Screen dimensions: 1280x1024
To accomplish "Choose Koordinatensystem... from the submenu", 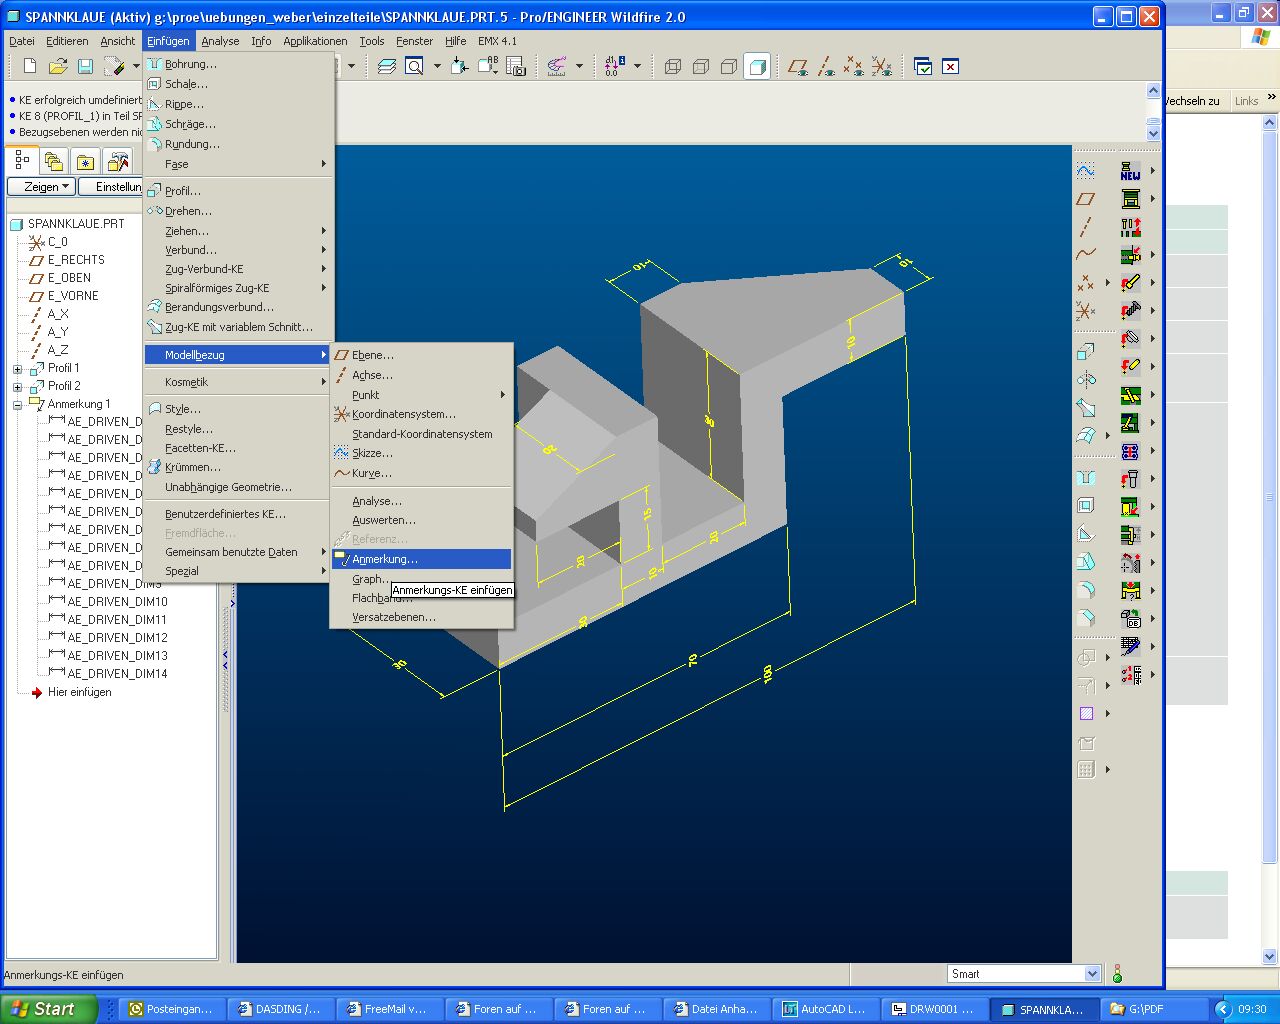I will [421, 414].
